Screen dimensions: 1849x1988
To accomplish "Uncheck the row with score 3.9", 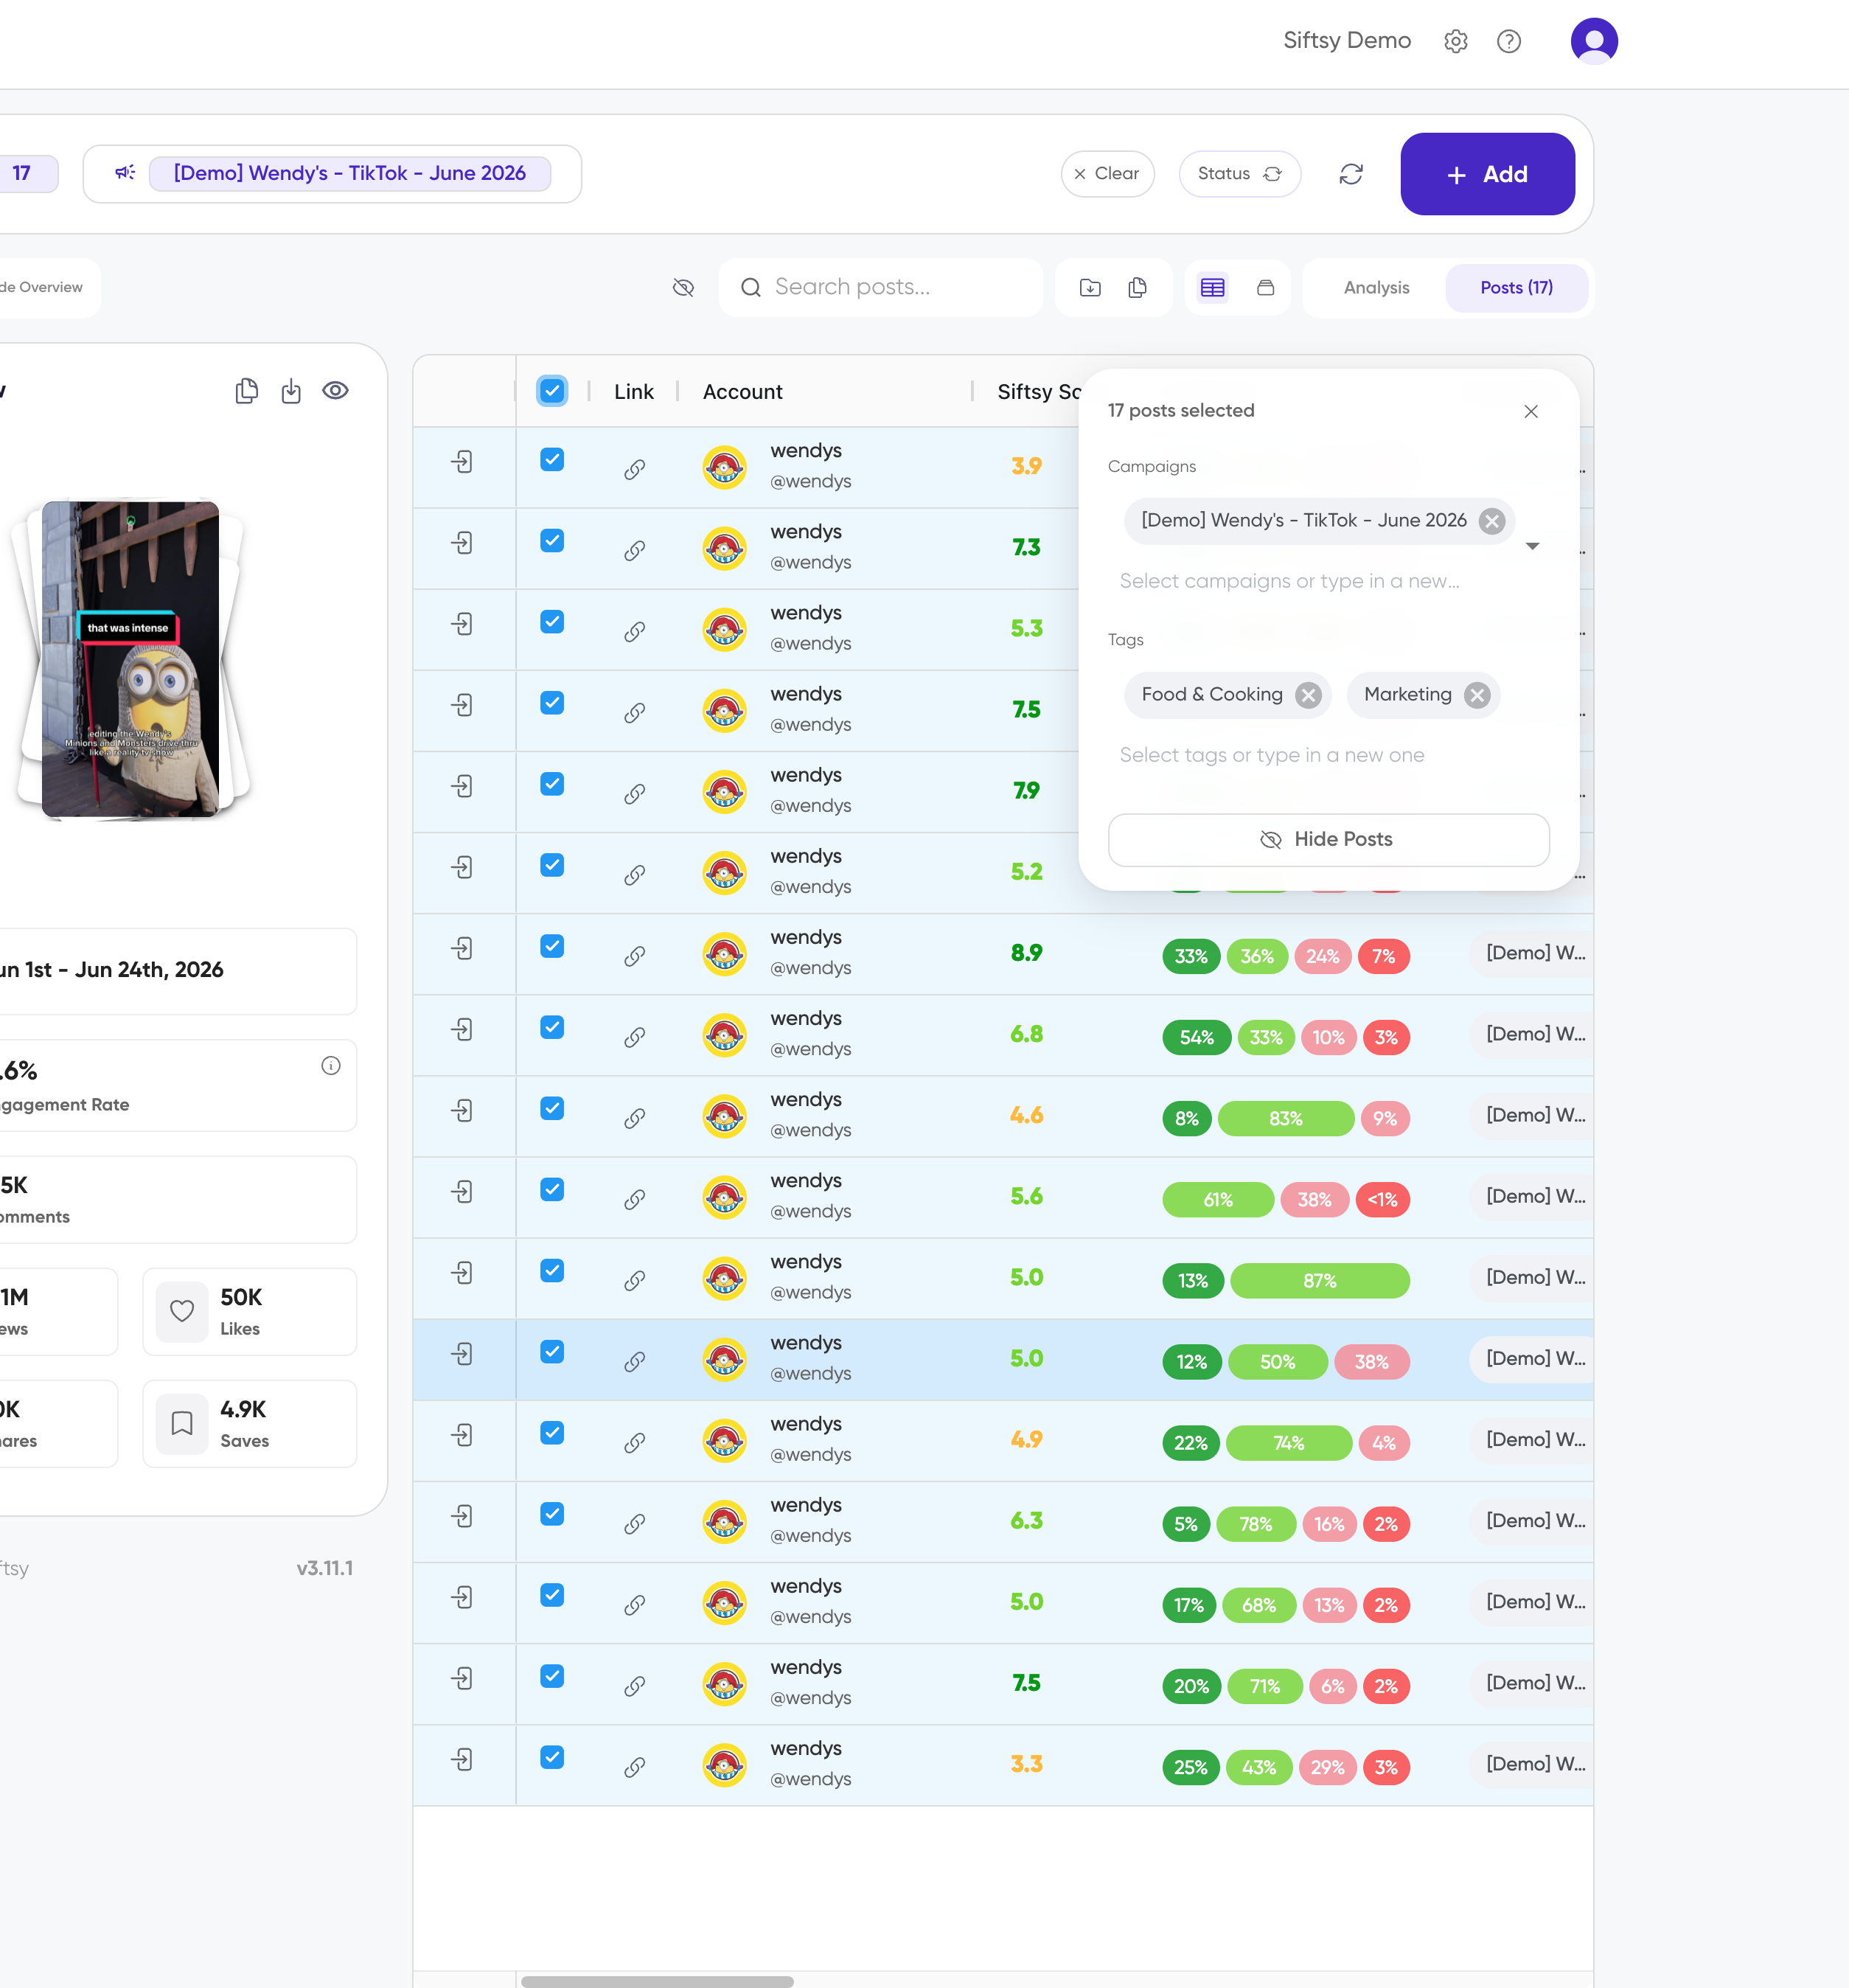I will pyautogui.click(x=552, y=459).
